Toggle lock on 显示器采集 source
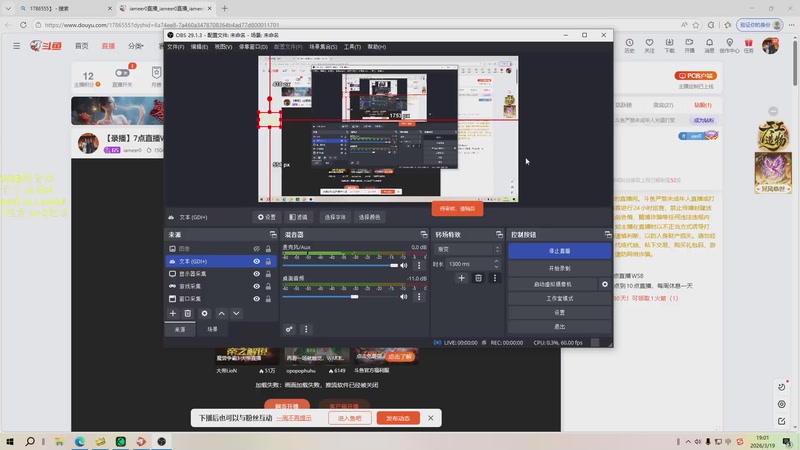 (x=268, y=273)
